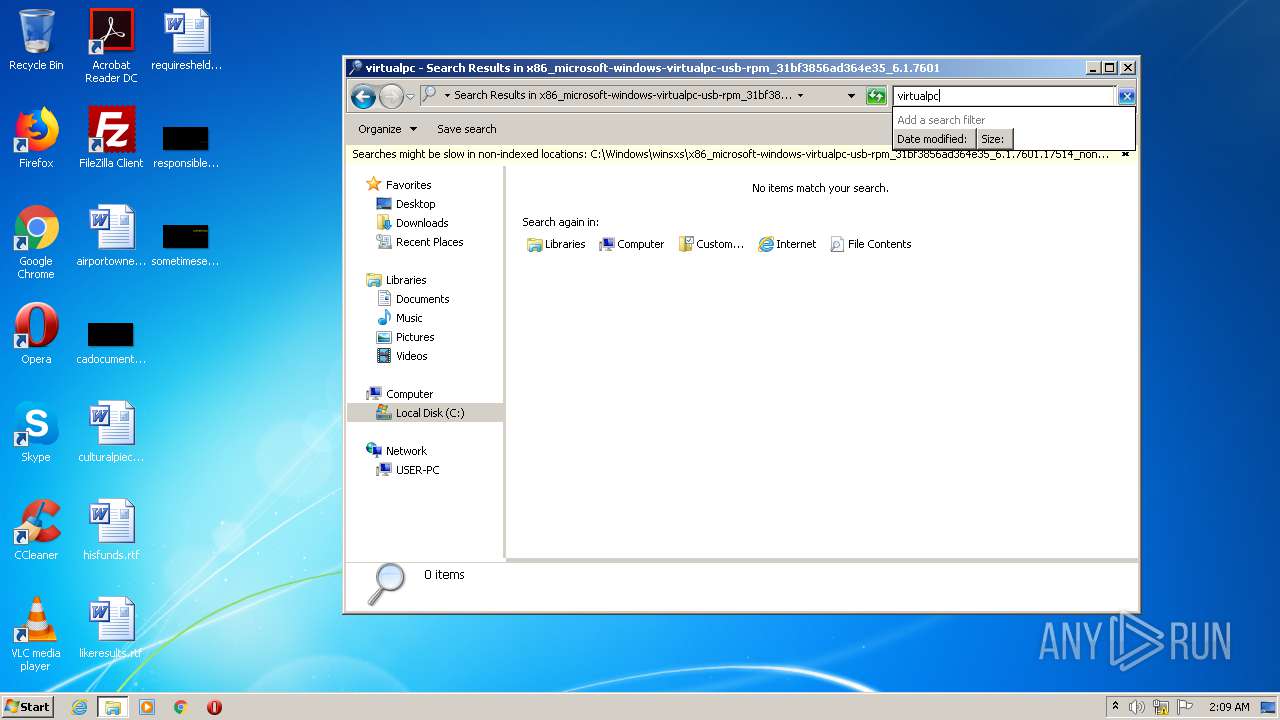Click the virtualpc search input field
Image resolution: width=1280 pixels, height=720 pixels.
coord(1003,96)
